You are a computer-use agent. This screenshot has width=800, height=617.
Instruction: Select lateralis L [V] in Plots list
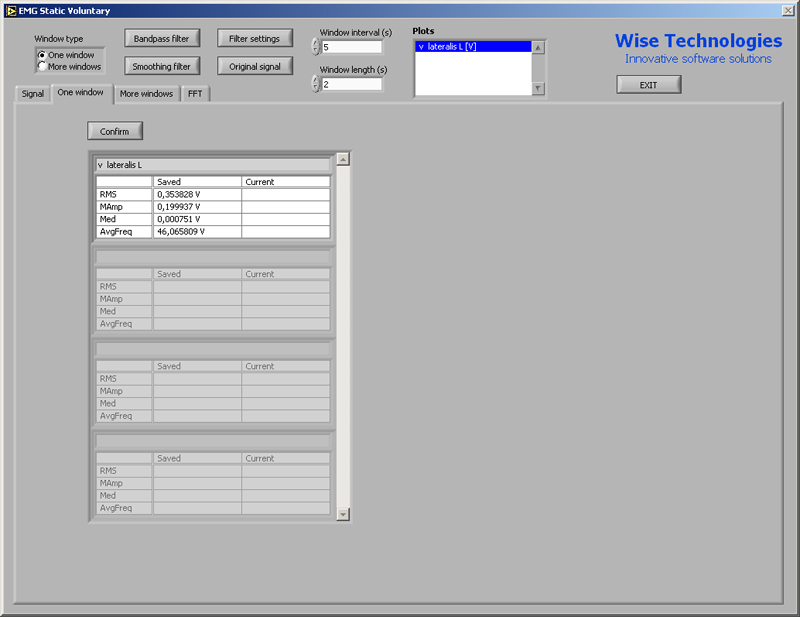pyautogui.click(x=473, y=46)
